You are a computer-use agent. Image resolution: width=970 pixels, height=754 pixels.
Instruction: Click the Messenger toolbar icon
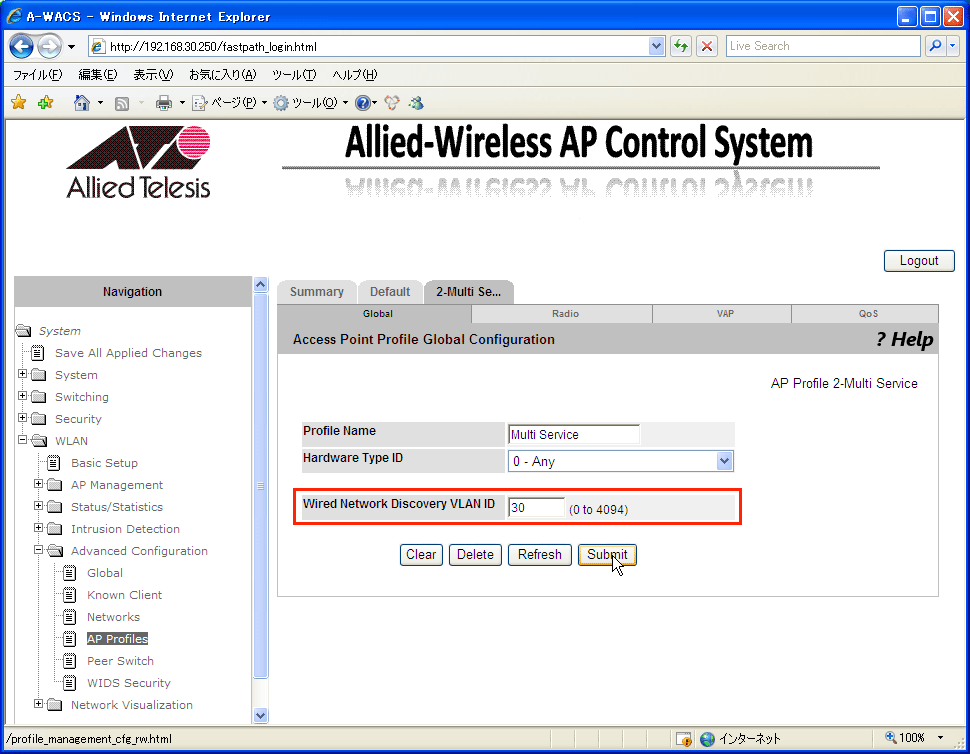[x=416, y=103]
